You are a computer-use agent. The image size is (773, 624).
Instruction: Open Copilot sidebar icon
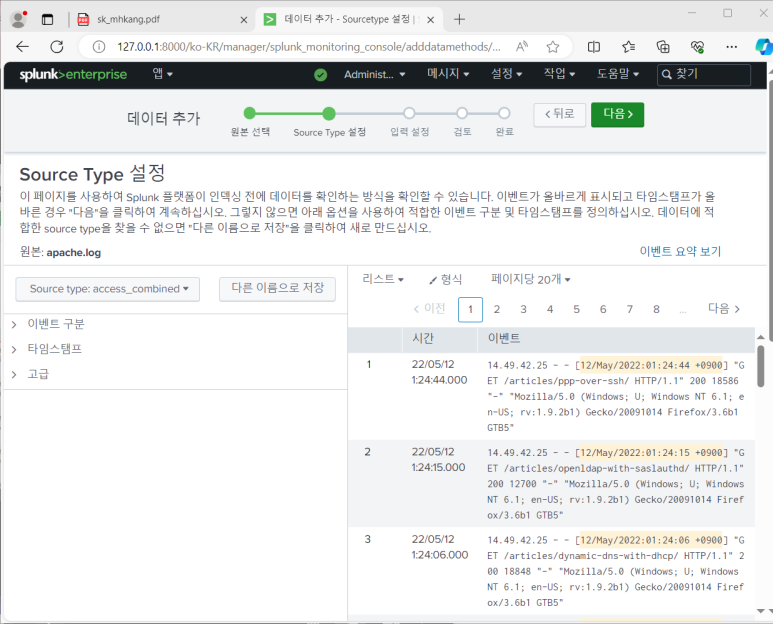pyautogui.click(x=764, y=47)
